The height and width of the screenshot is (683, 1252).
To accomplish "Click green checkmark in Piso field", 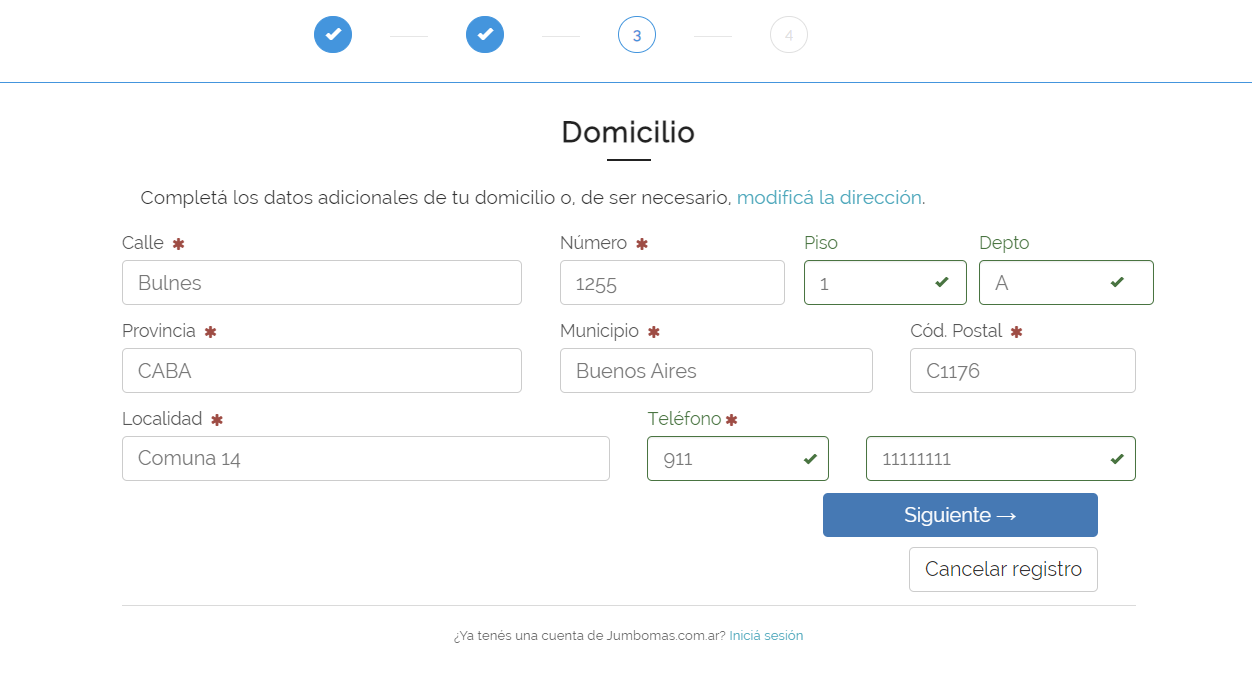I will [x=942, y=282].
